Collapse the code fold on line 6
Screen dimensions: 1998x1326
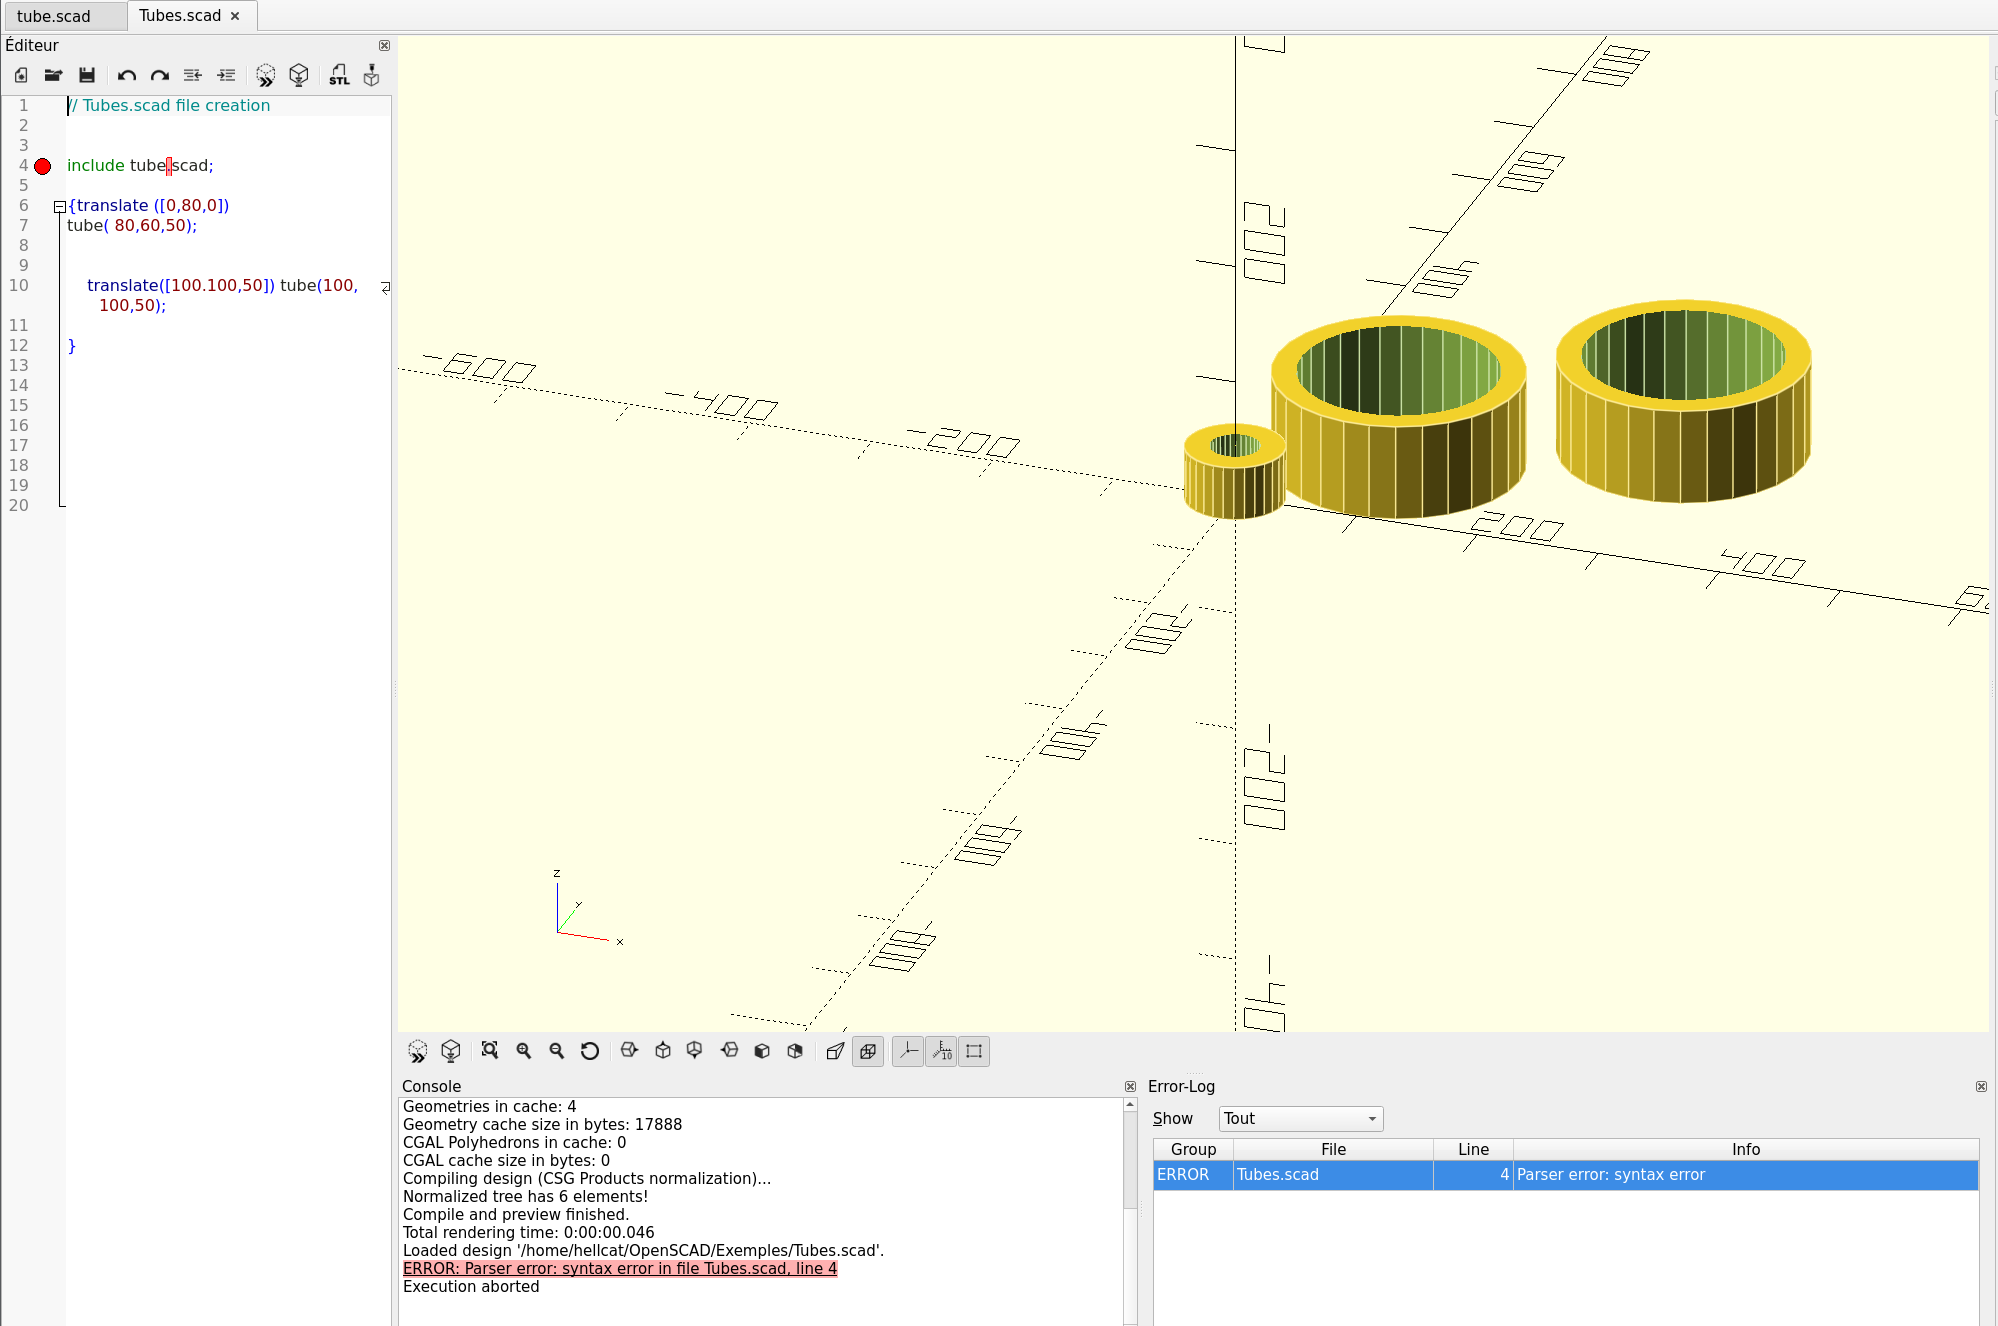[x=60, y=206]
